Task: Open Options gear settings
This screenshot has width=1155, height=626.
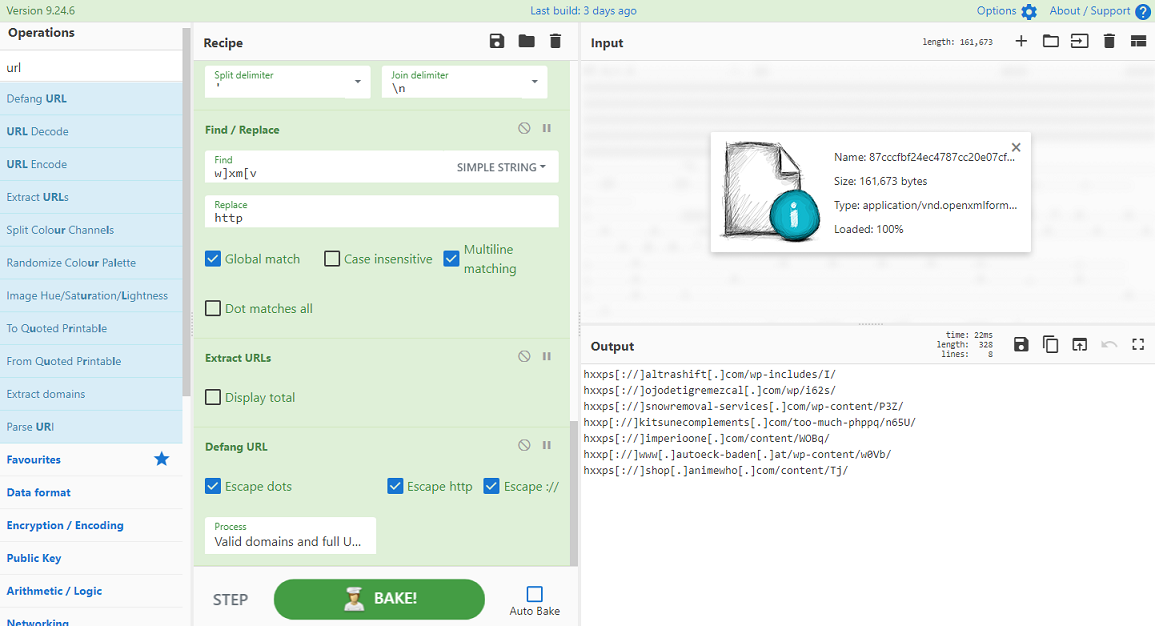Action: pyautogui.click(x=1029, y=12)
